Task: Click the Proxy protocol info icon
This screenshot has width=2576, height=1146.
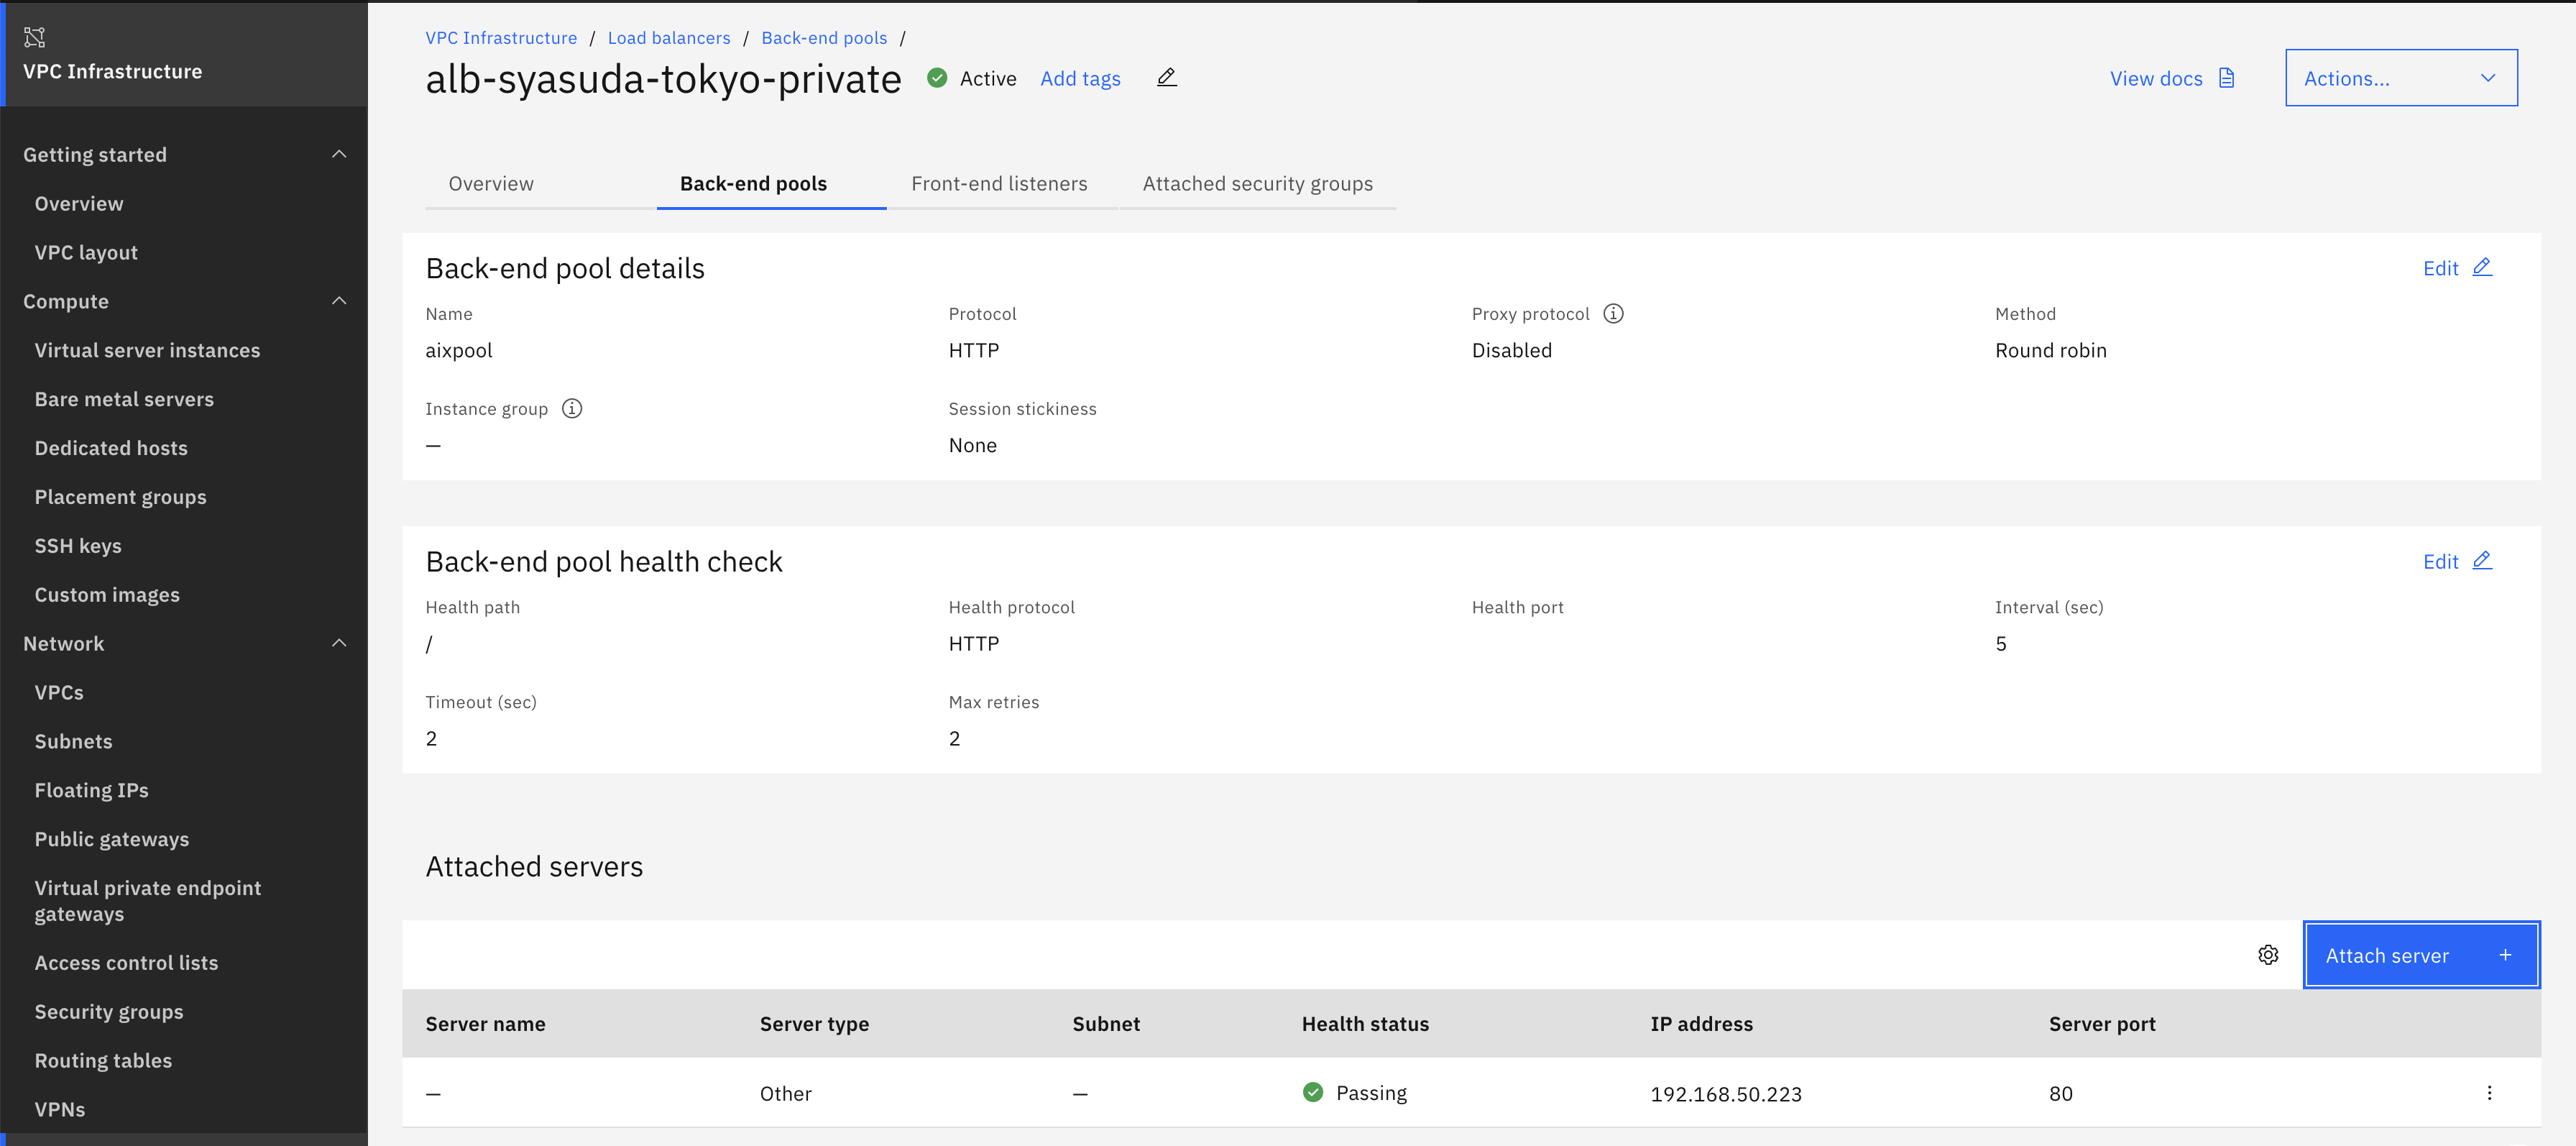Action: [x=1613, y=314]
